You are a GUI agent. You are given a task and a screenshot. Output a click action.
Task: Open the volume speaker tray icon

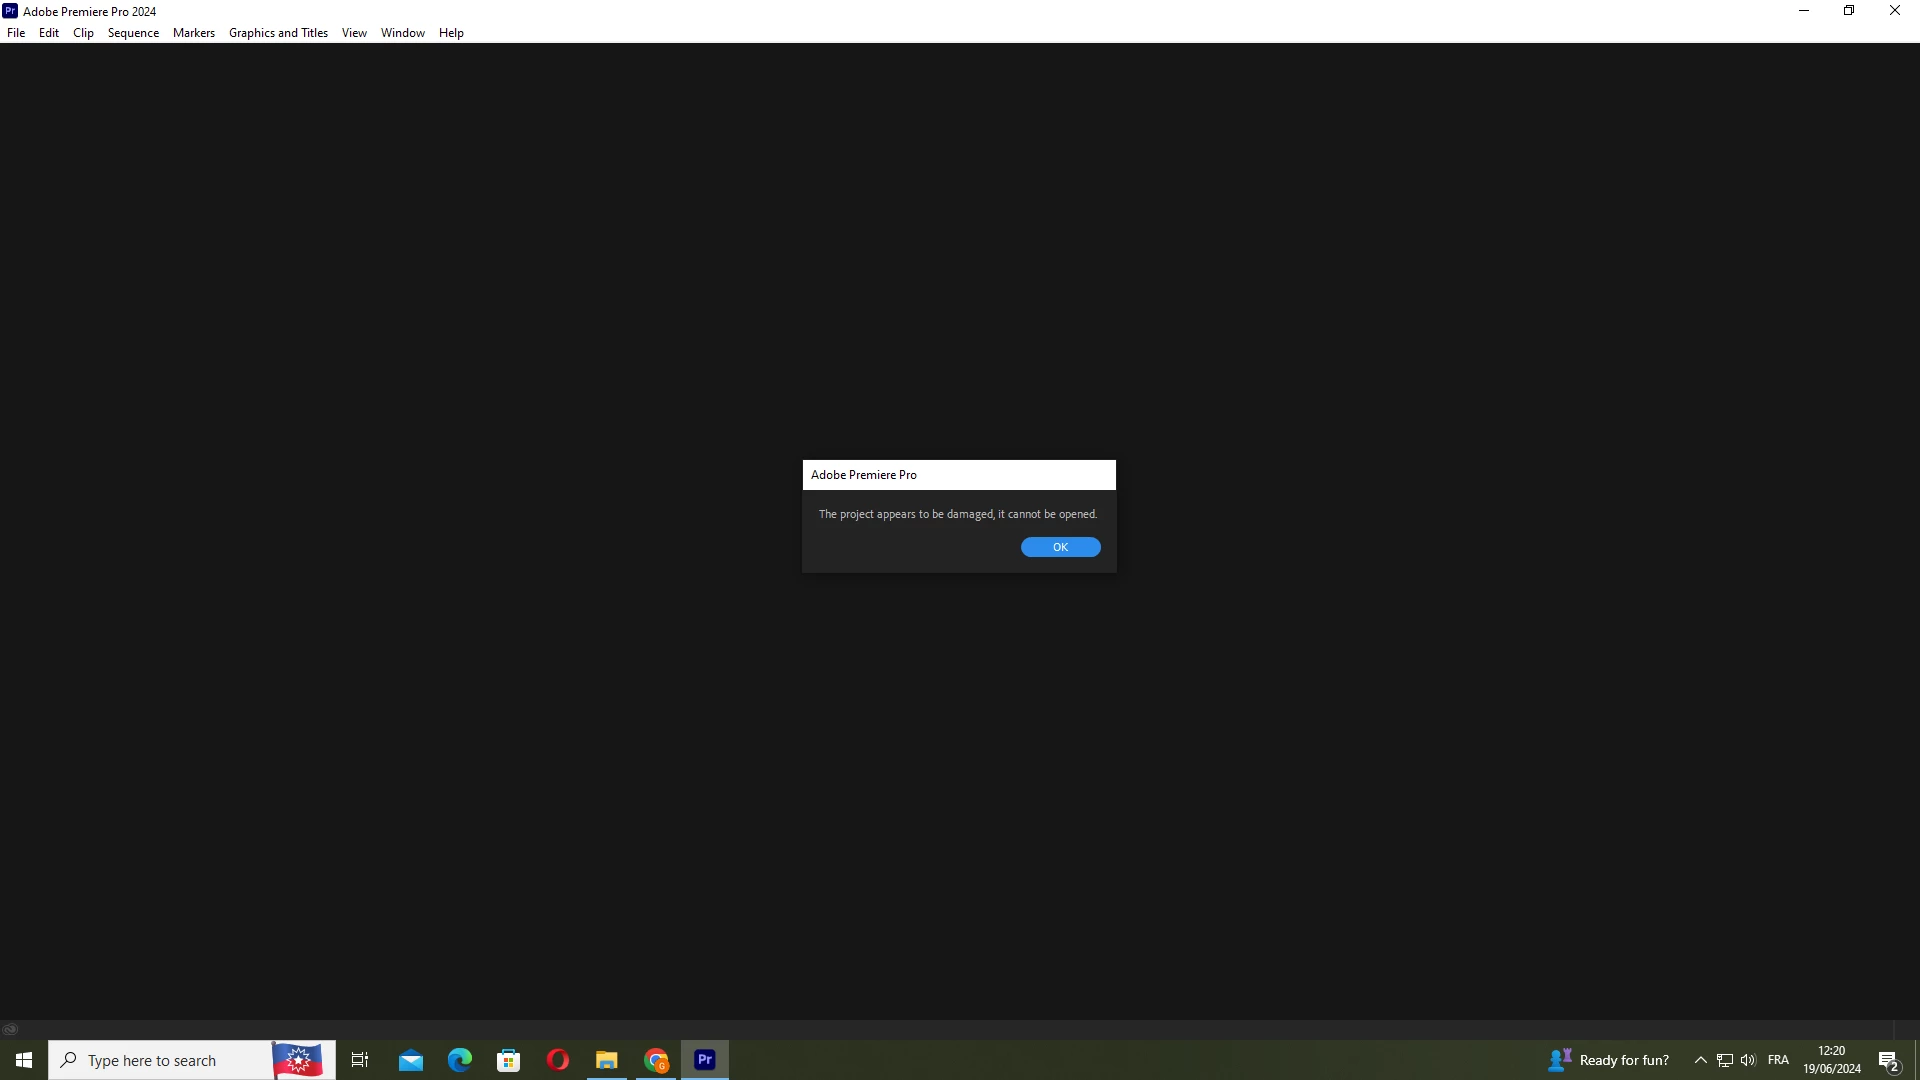click(x=1748, y=1060)
